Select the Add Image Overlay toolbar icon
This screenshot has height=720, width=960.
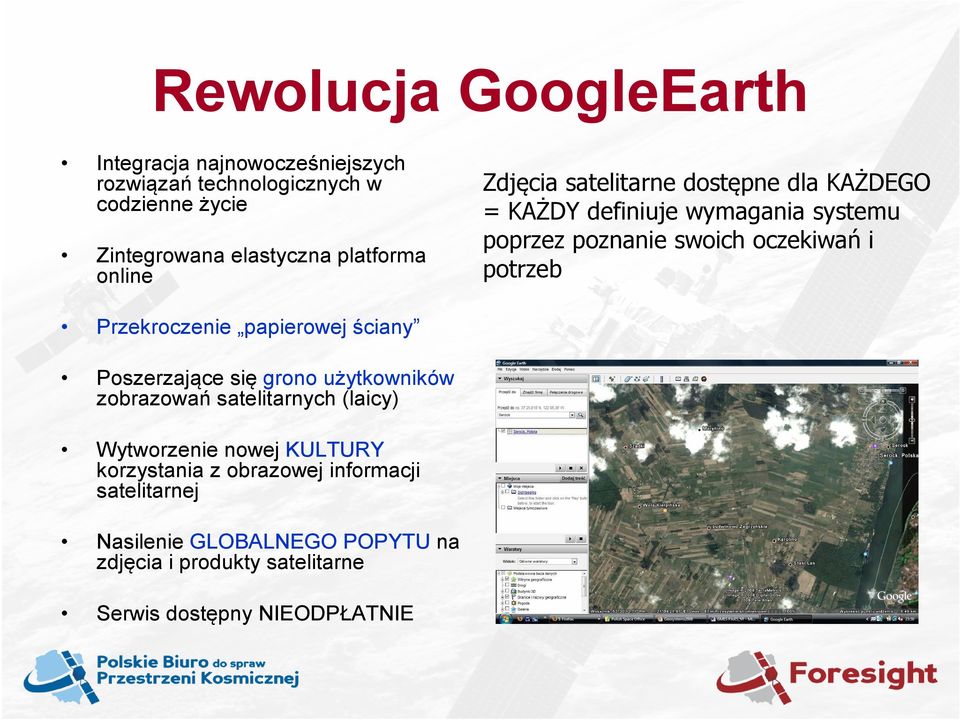(646, 379)
